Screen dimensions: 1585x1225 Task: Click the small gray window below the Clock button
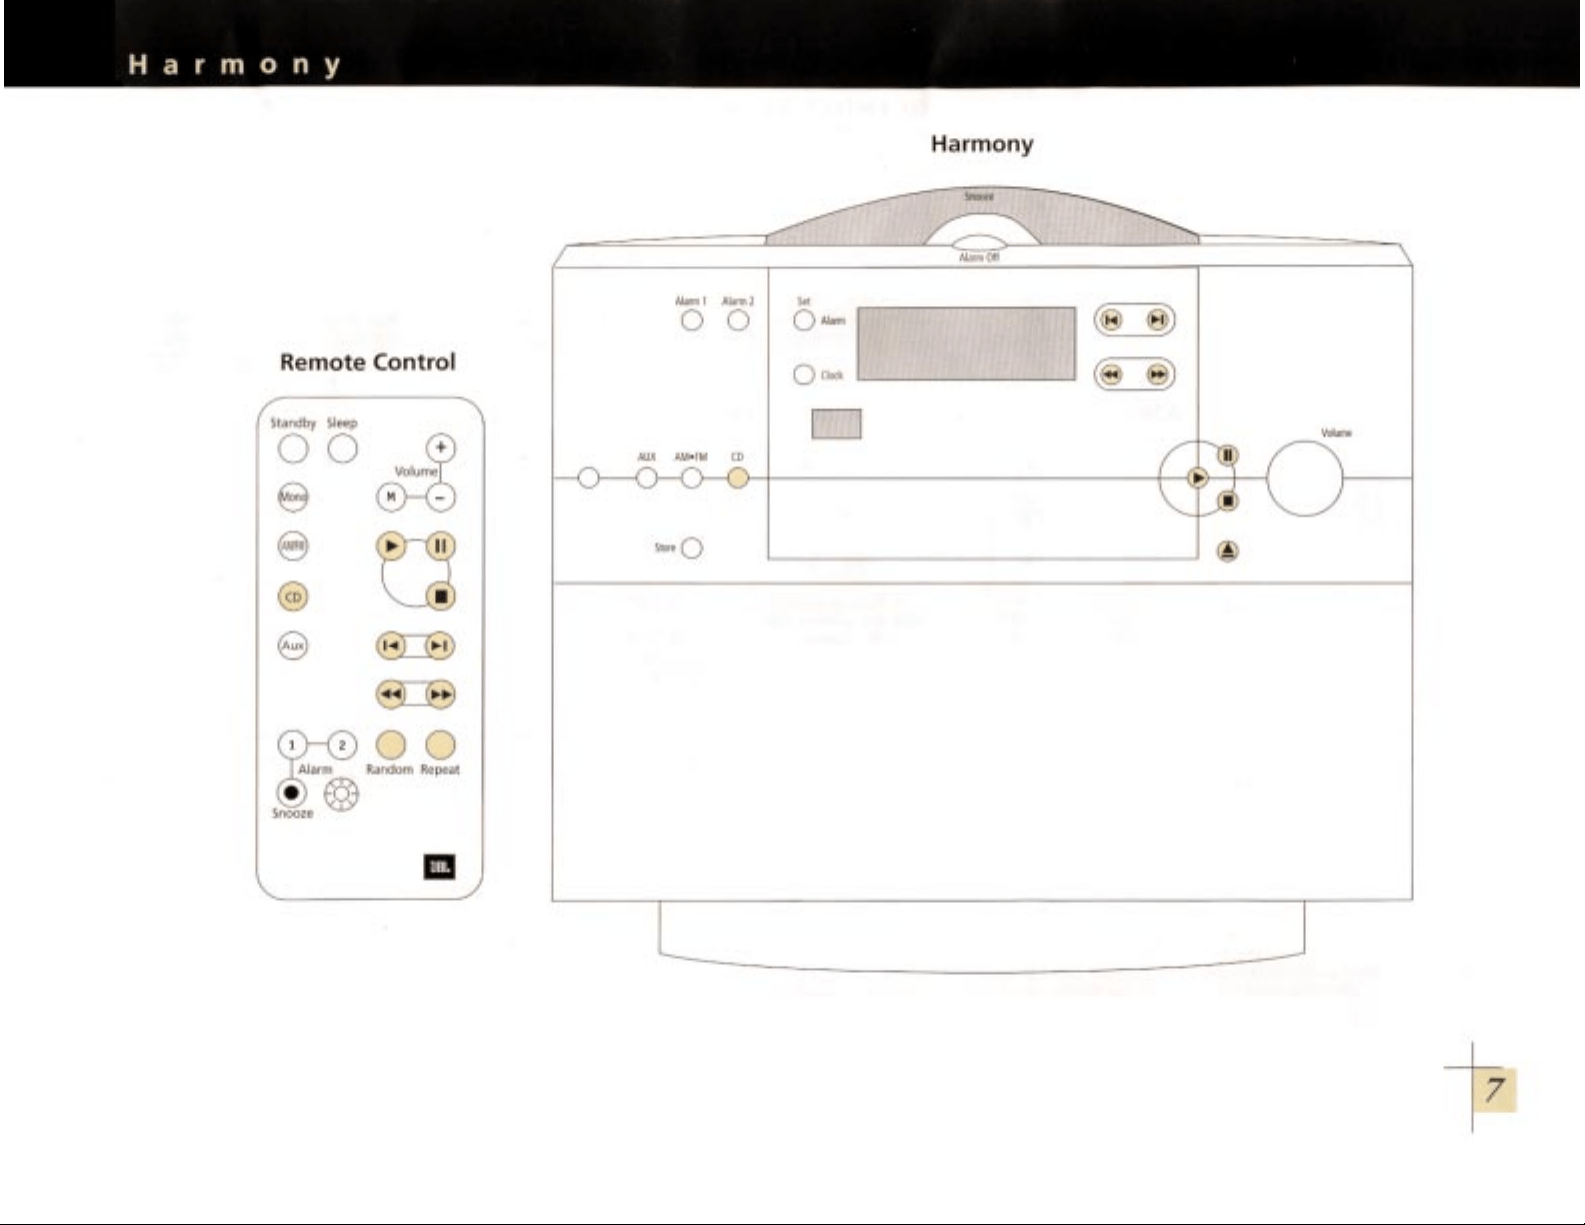[x=836, y=424]
